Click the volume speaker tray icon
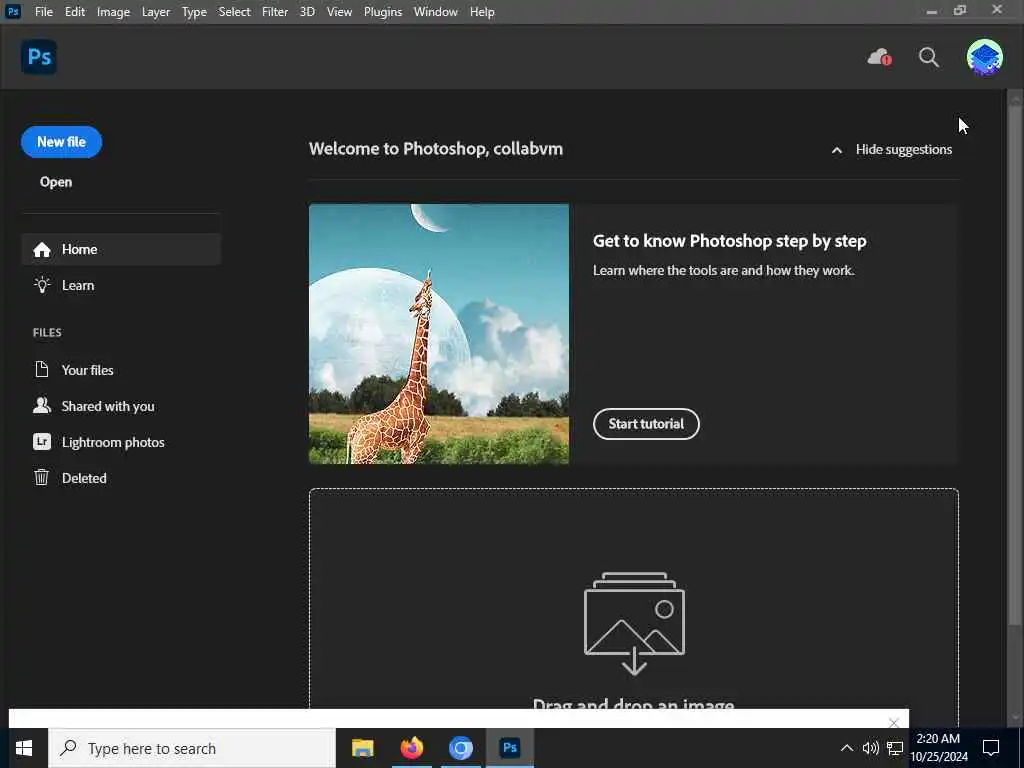Screen dimensions: 1024x768 point(871,748)
